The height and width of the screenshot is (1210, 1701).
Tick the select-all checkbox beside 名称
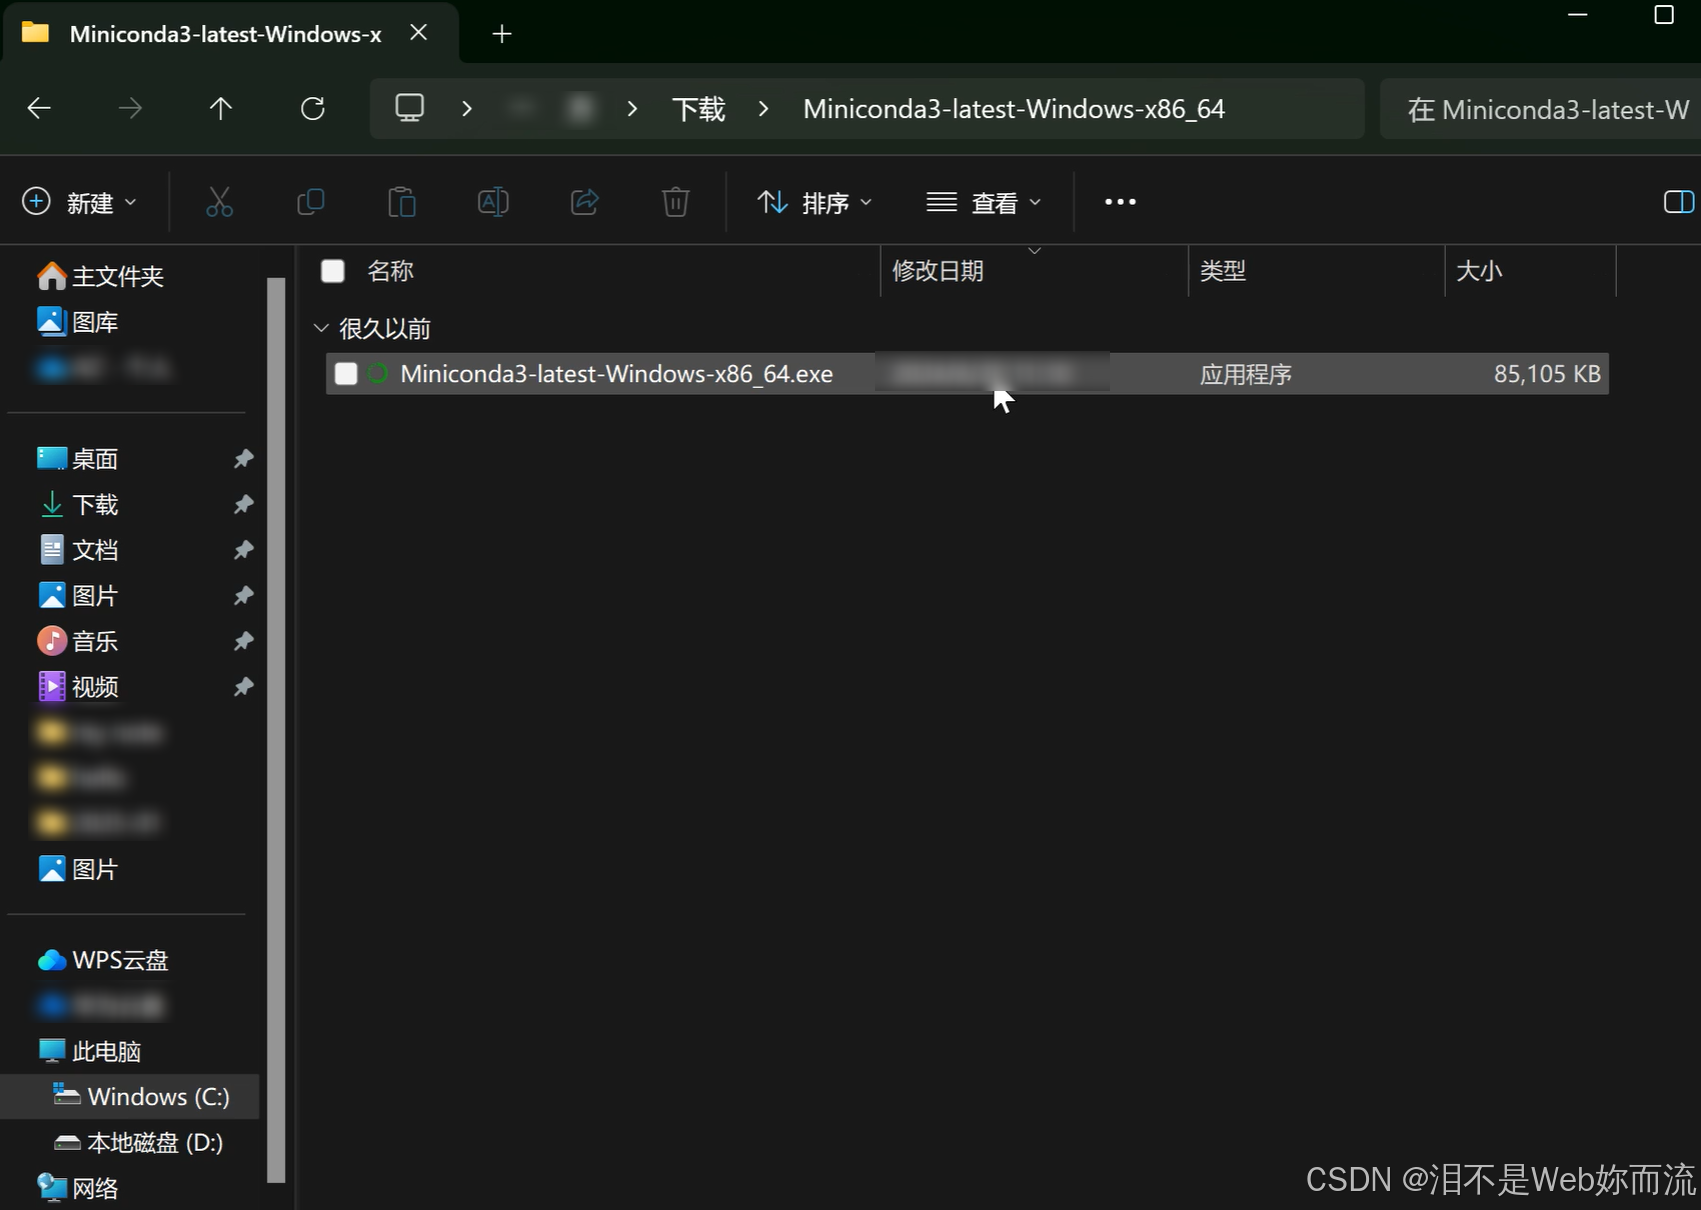coord(333,271)
